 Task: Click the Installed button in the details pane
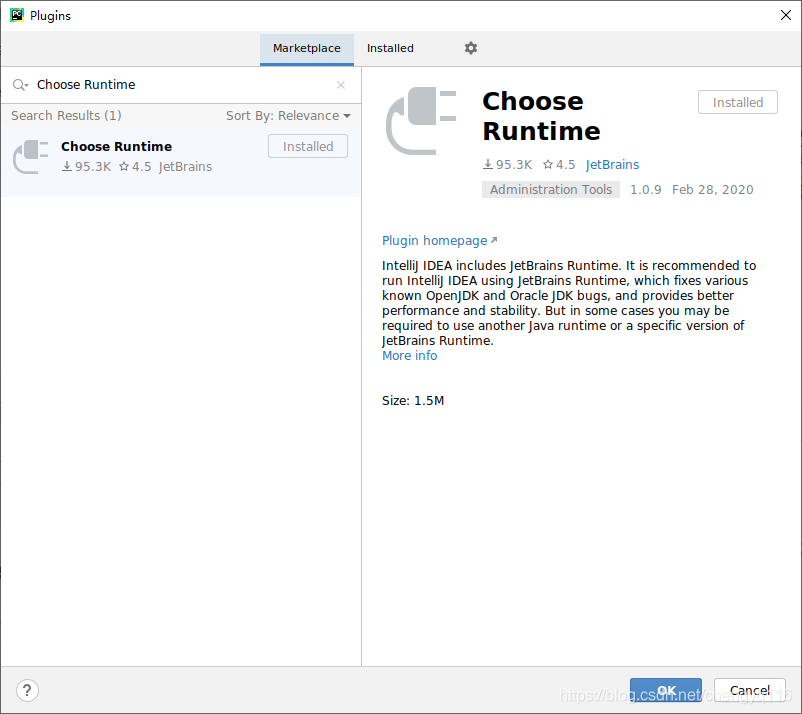click(738, 102)
